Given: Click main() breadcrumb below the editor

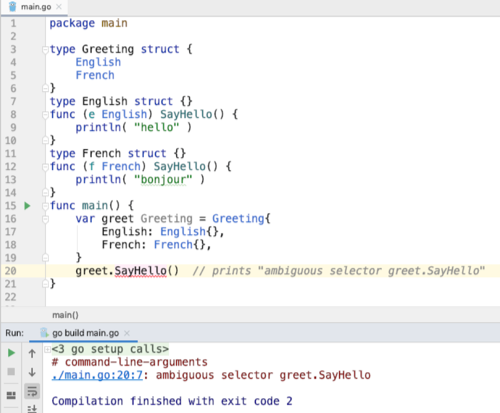Looking at the screenshot, I should [x=65, y=315].
